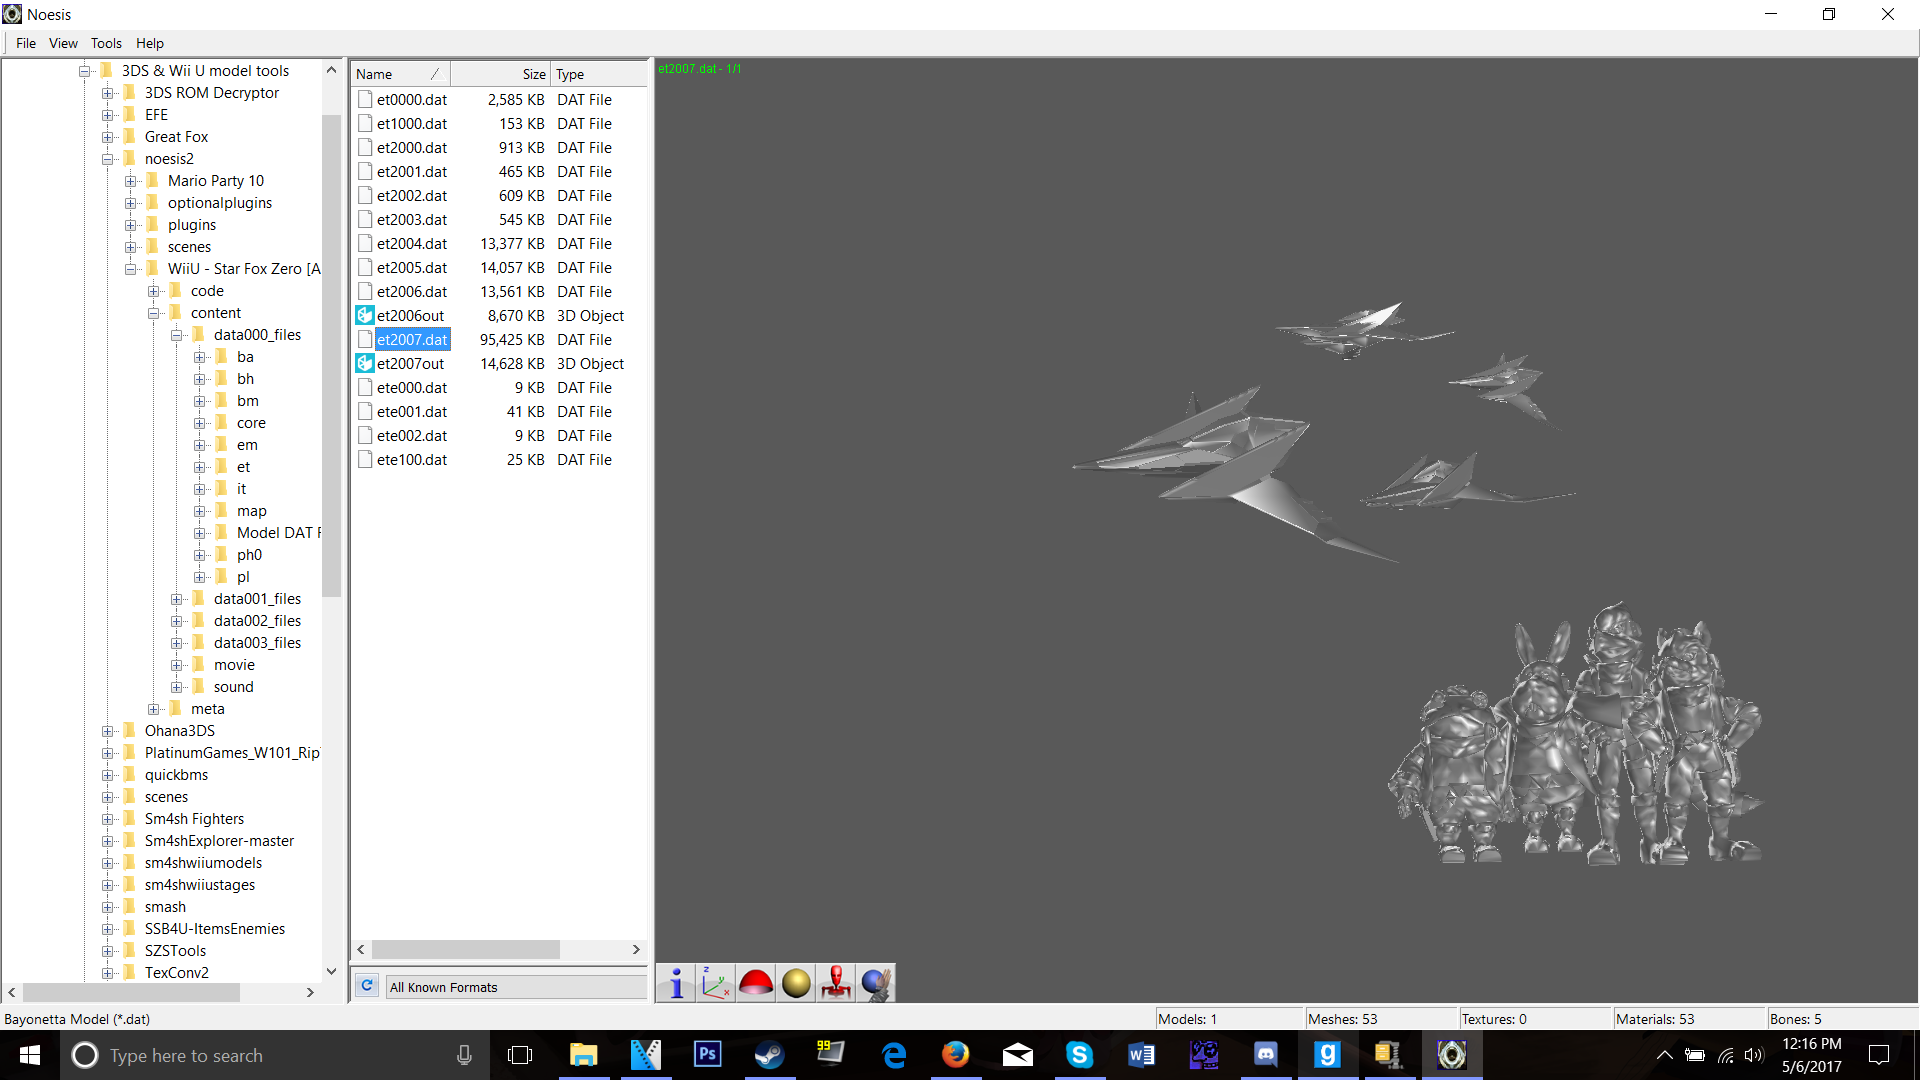Open the volume control in system tray
The height and width of the screenshot is (1080, 1920).
click(1754, 1055)
